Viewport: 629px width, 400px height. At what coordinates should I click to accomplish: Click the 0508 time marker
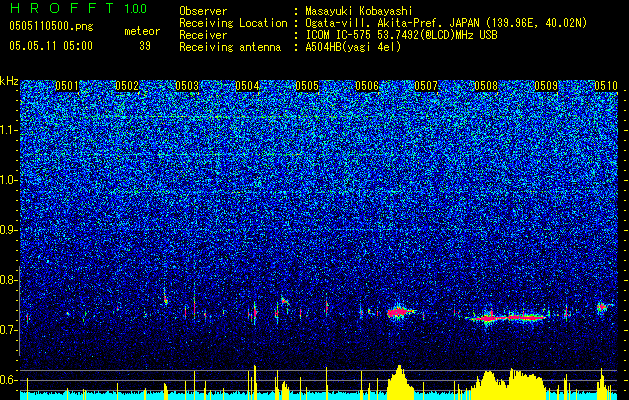click(x=486, y=86)
